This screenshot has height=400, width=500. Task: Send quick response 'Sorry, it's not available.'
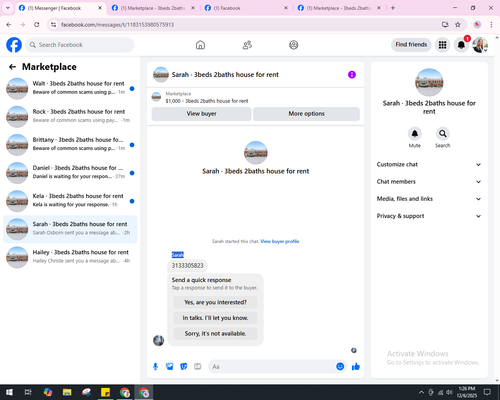(x=215, y=333)
